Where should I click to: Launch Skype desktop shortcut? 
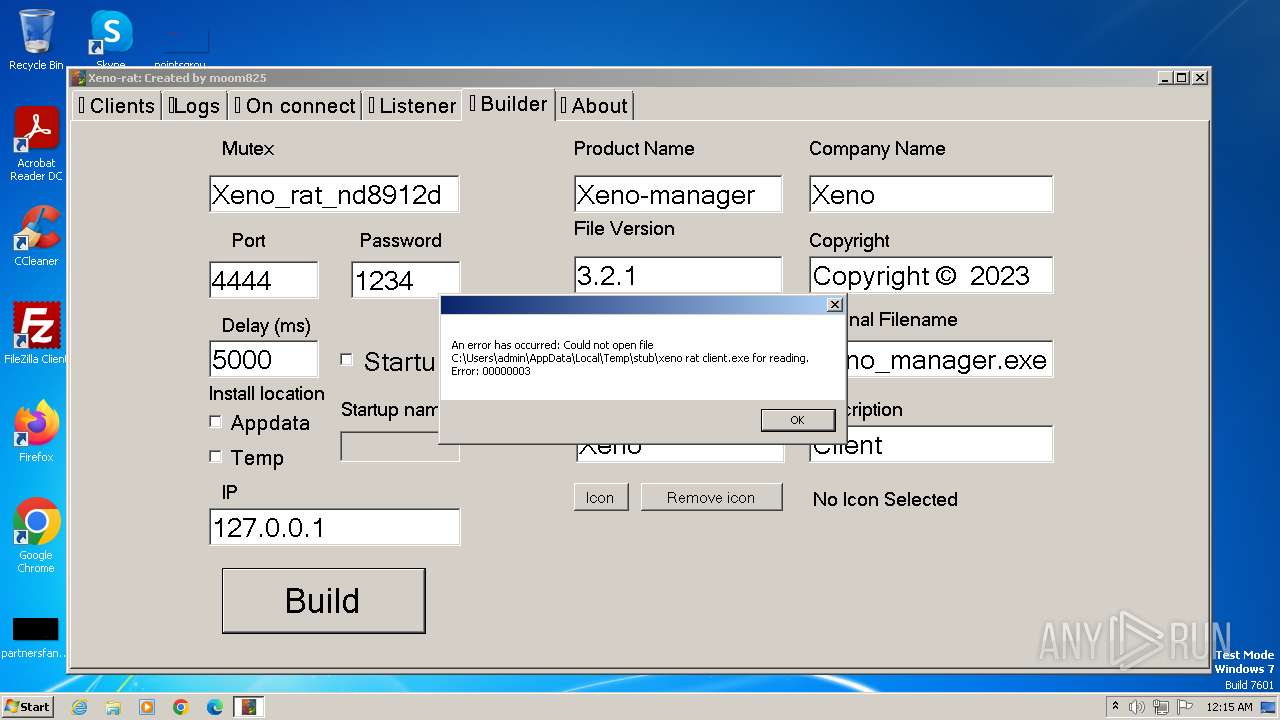111,40
